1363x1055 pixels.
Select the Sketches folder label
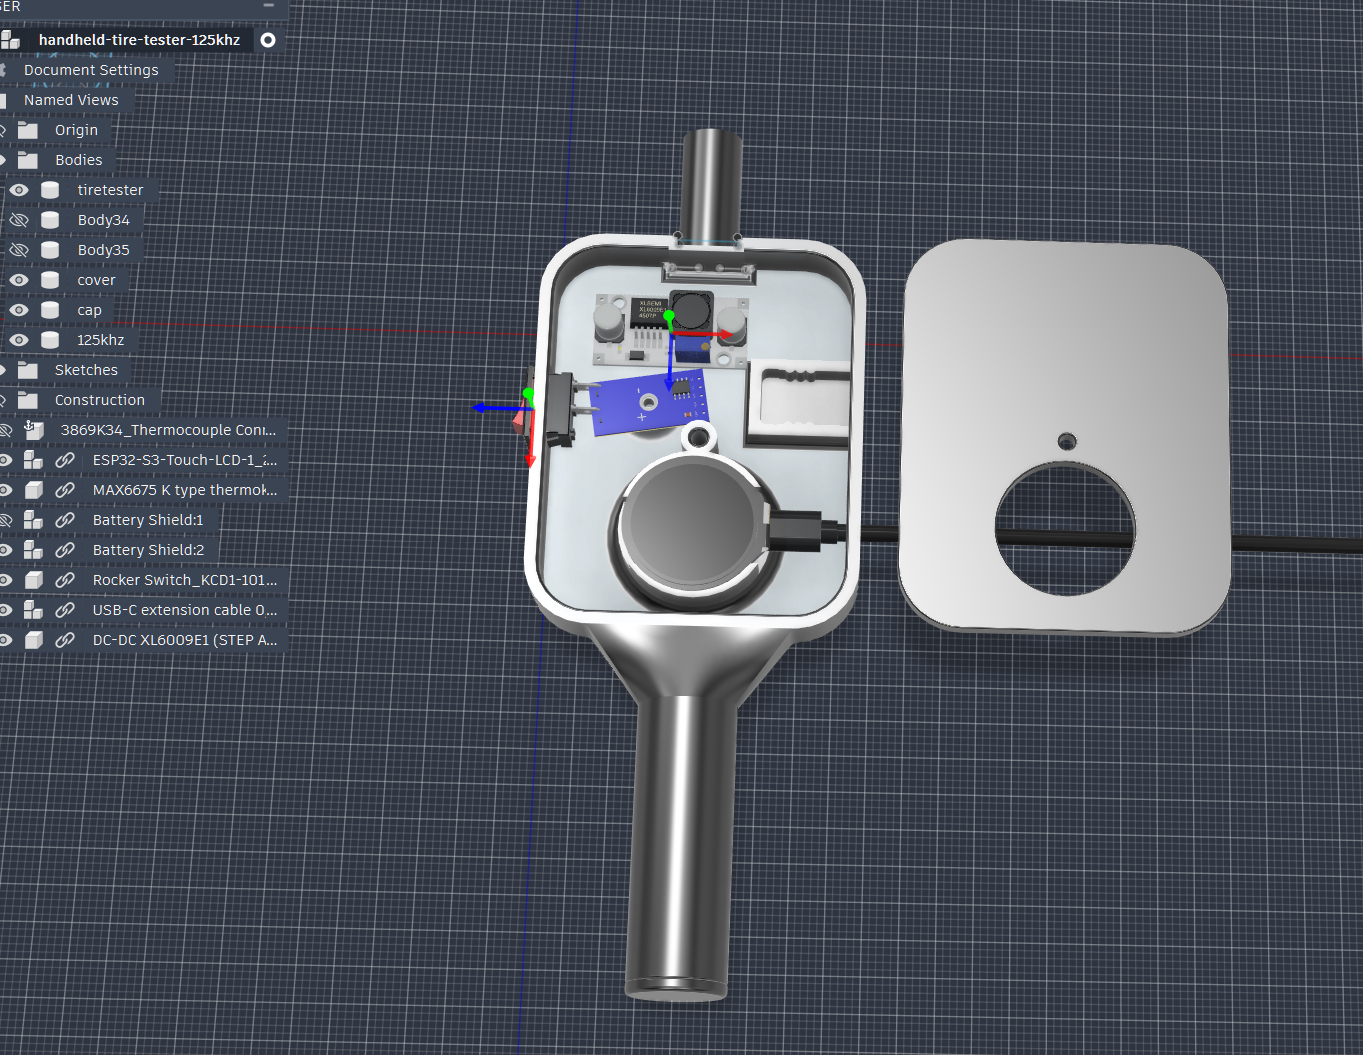(86, 370)
